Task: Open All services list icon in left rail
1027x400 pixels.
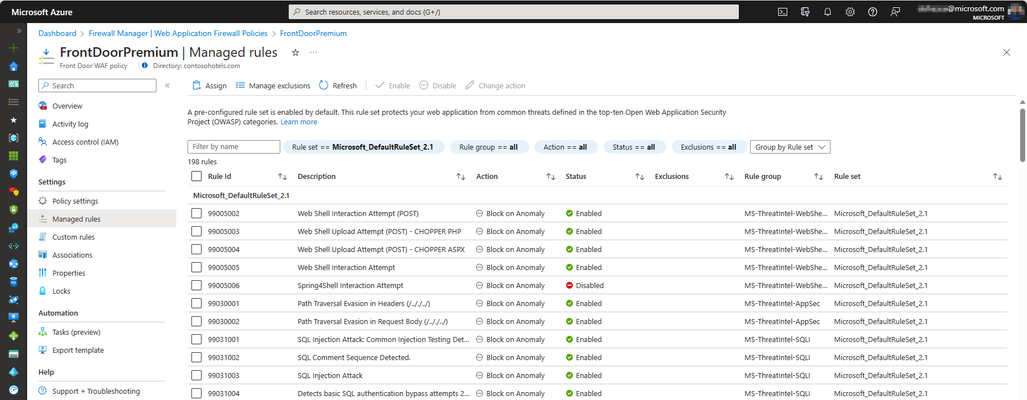Action: (14, 102)
